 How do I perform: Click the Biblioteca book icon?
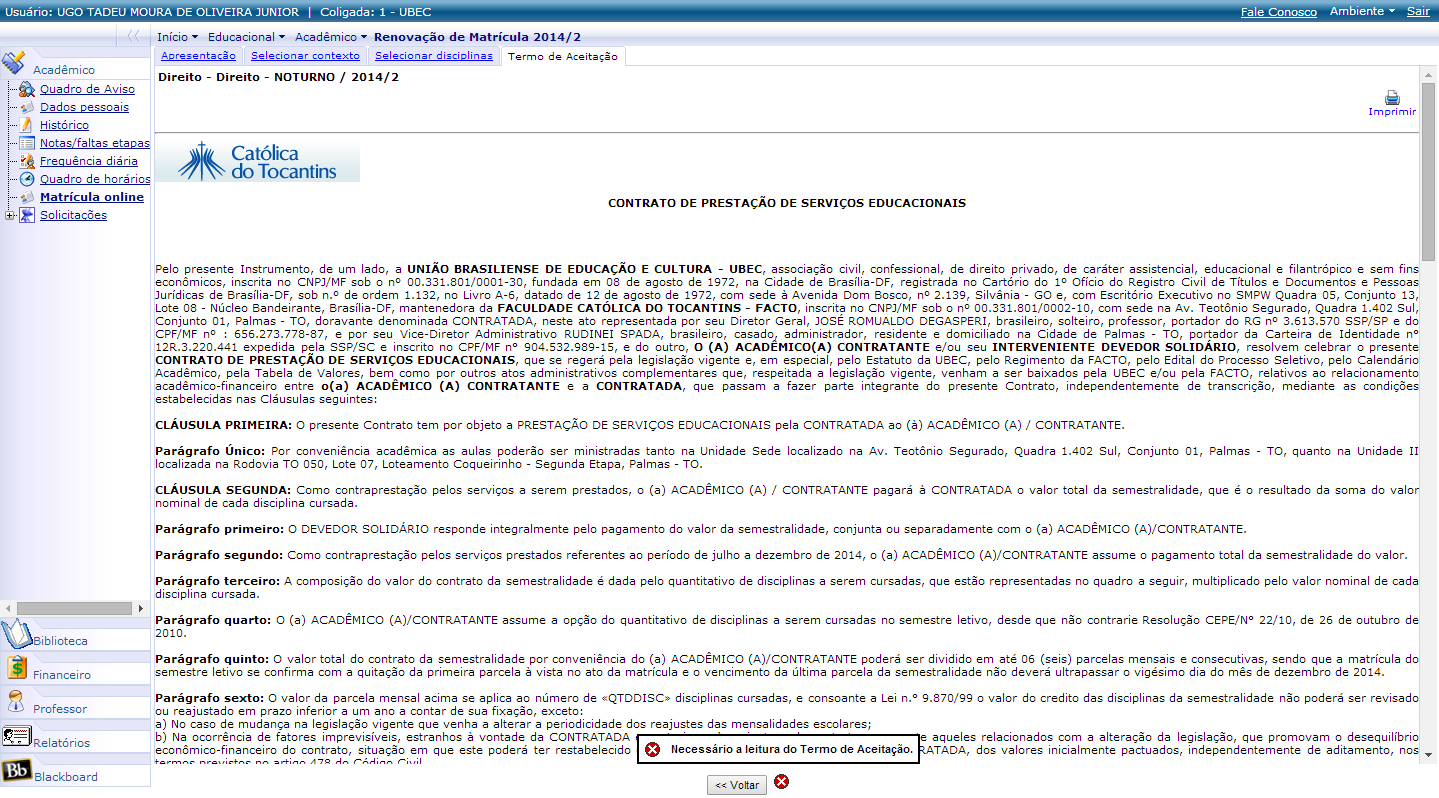pos(17,634)
